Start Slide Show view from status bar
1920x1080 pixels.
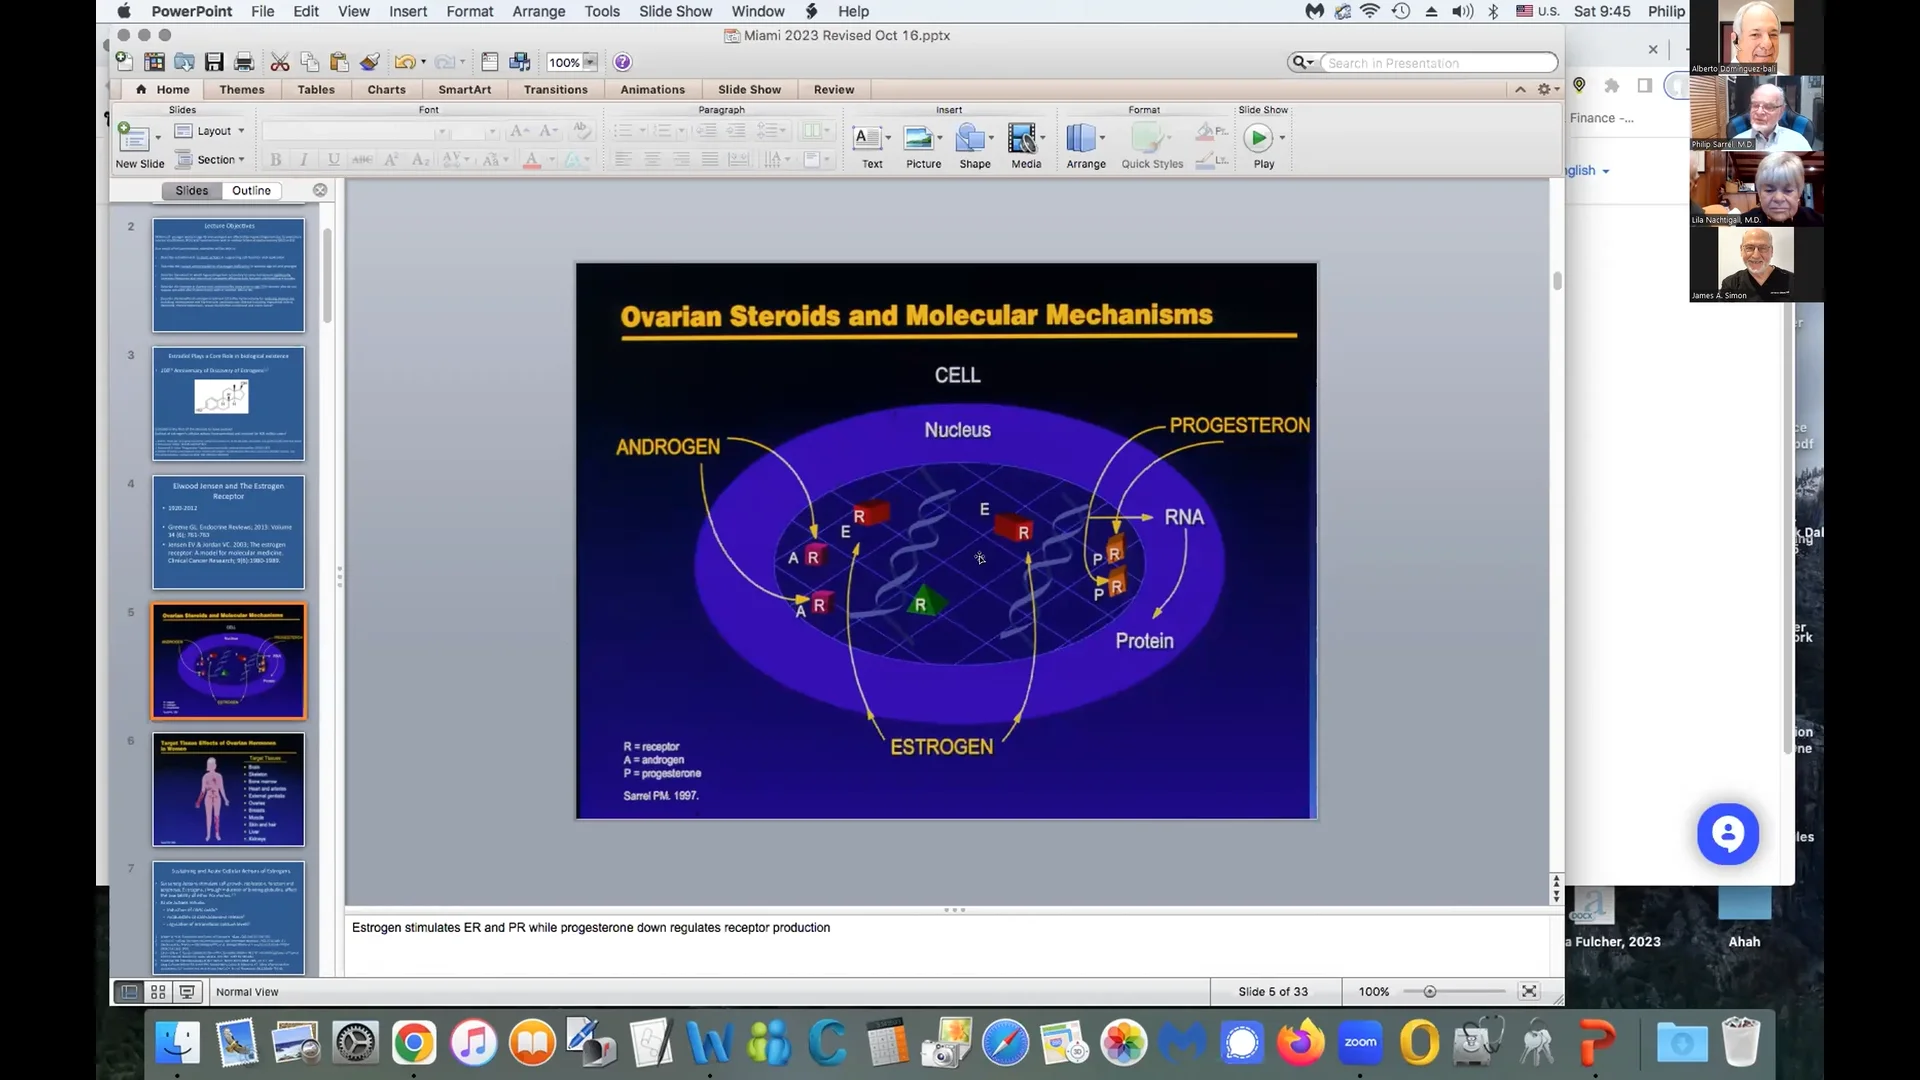[x=187, y=992]
